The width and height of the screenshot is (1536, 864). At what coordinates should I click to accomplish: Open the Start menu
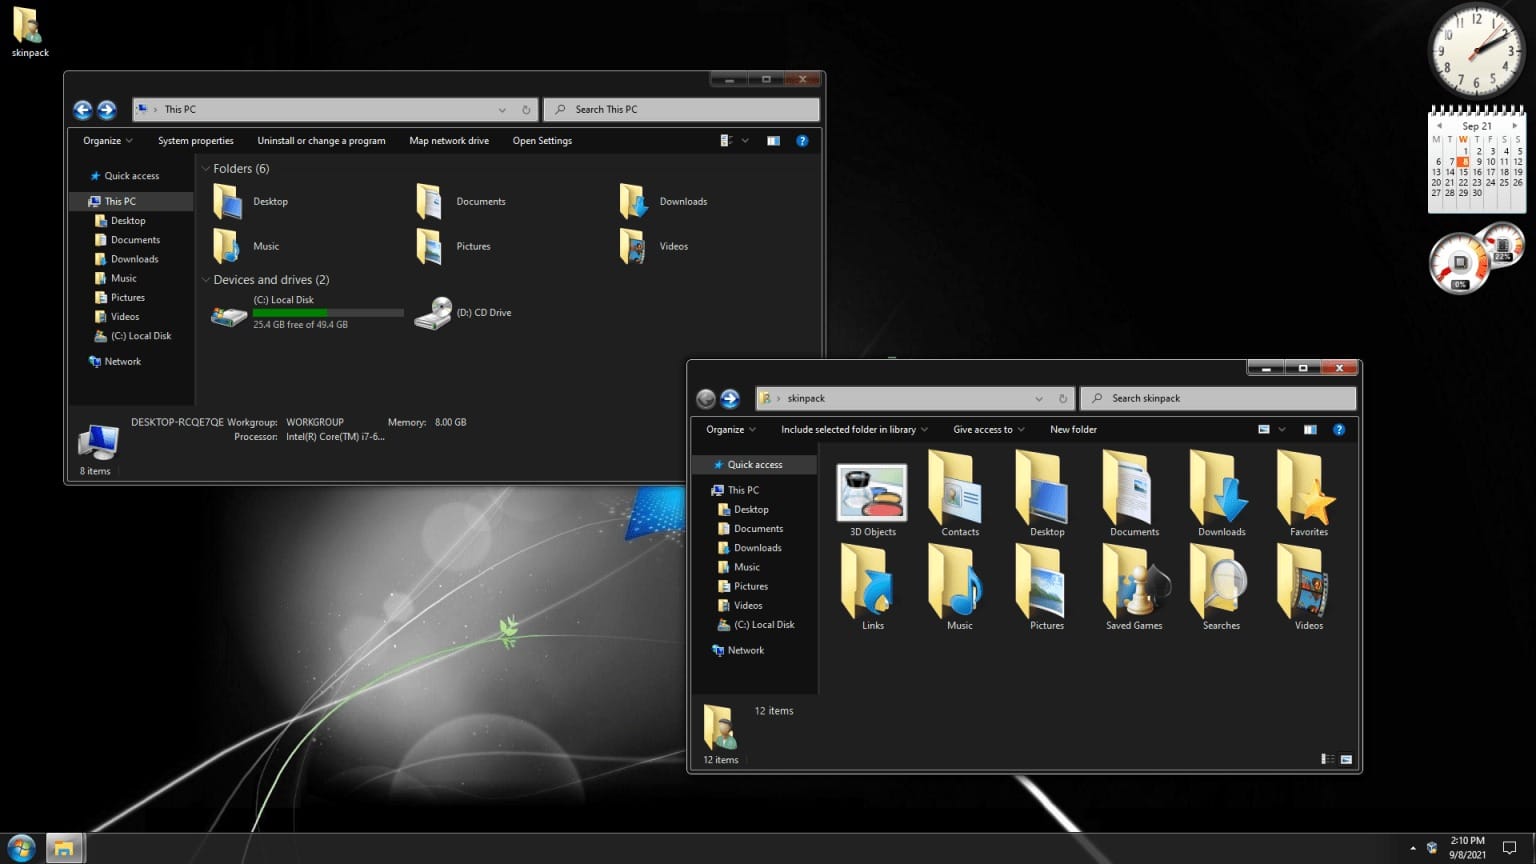pos(19,846)
